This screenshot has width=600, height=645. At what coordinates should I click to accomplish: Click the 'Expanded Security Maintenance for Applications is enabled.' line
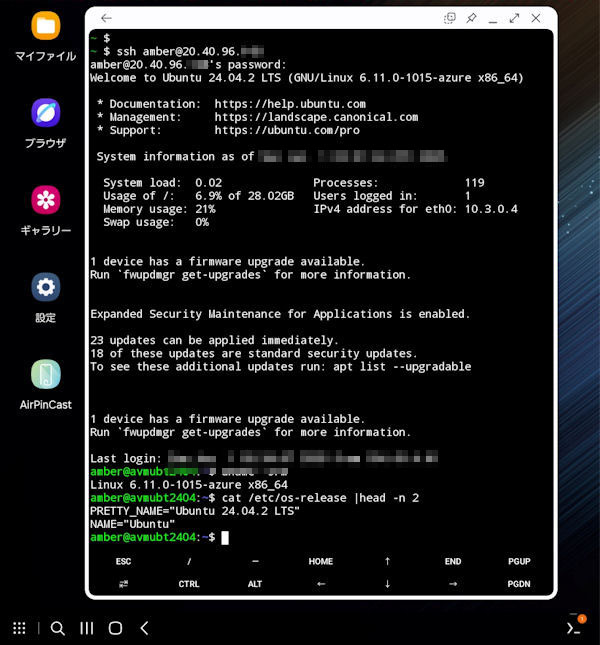click(x=280, y=314)
